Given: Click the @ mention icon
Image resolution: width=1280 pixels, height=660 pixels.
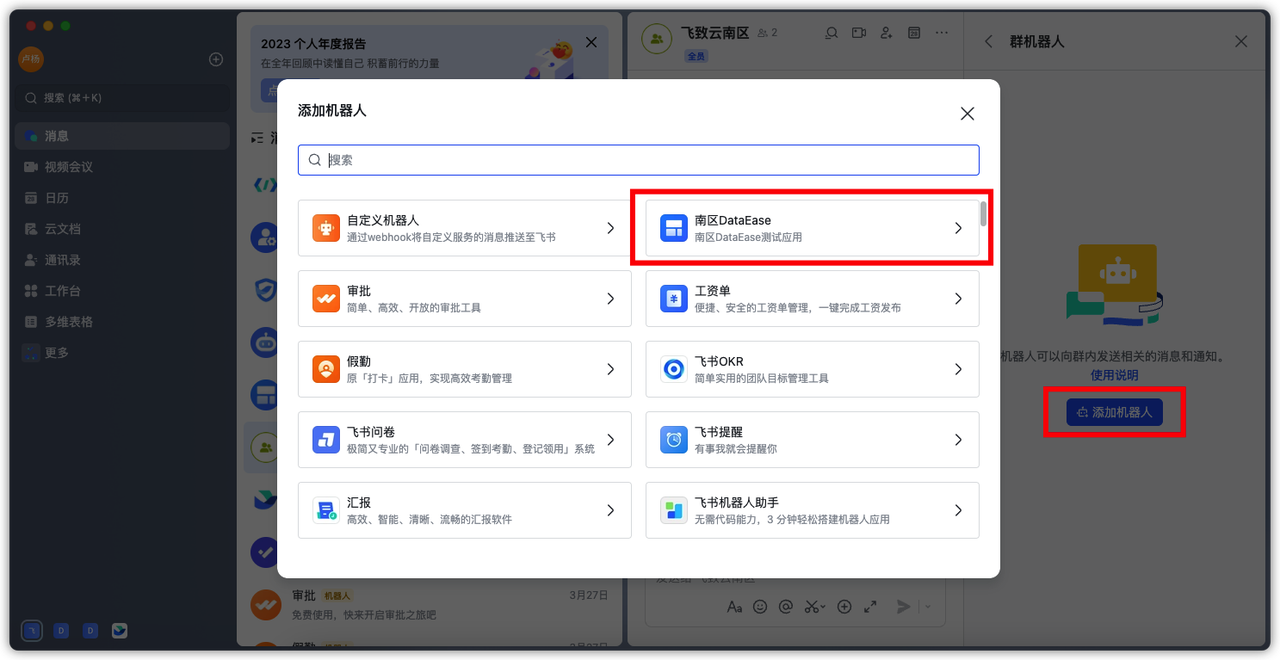Looking at the screenshot, I should click(786, 606).
